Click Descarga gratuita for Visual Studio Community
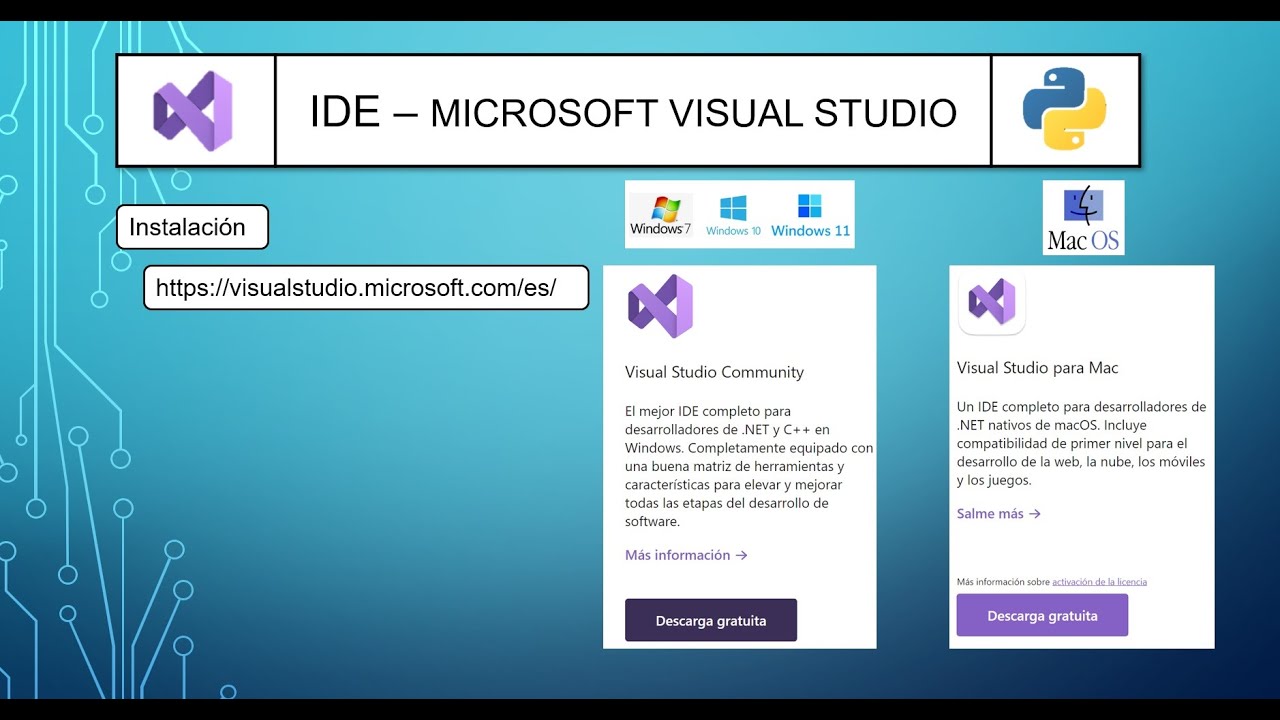Viewport: 1280px width, 720px height. coord(711,620)
